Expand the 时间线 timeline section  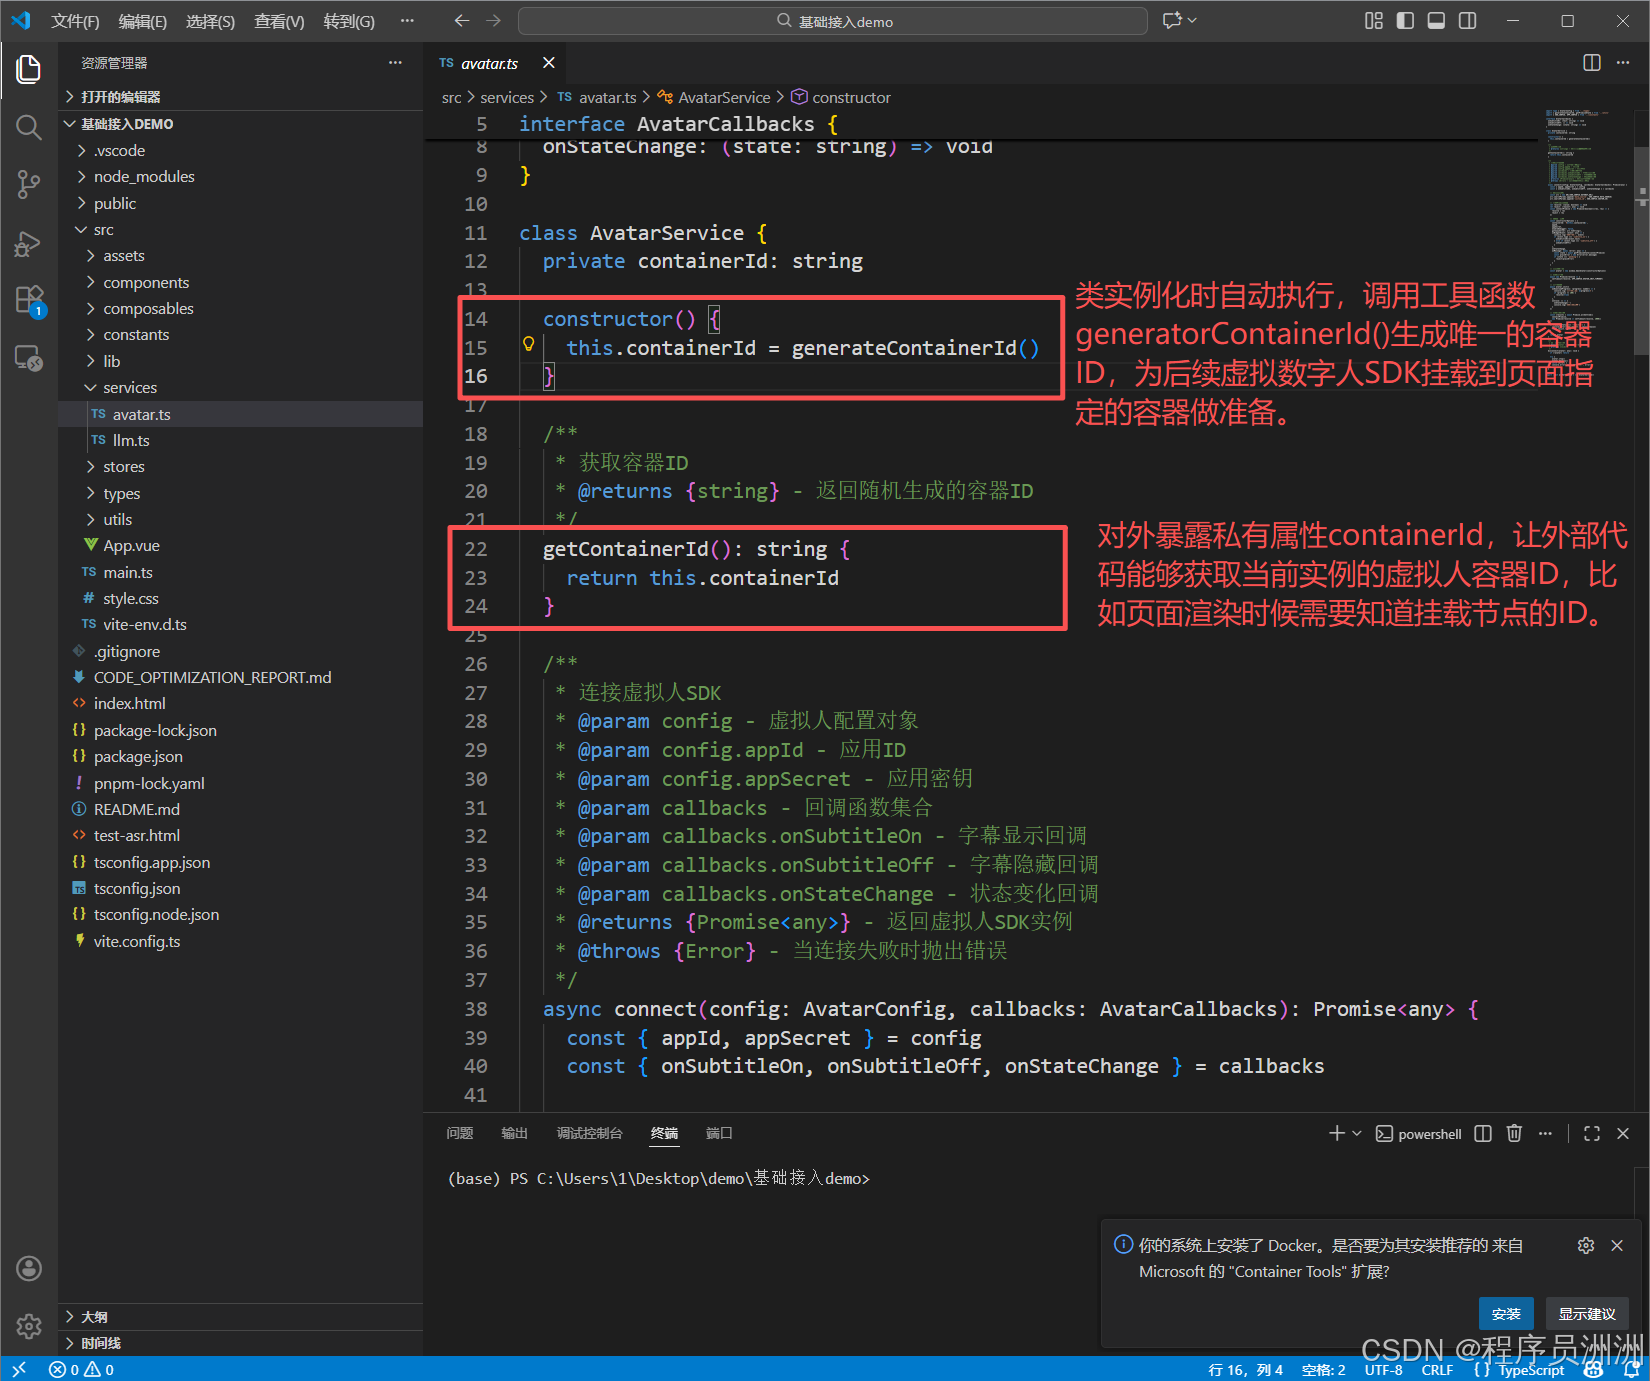(x=240, y=1343)
